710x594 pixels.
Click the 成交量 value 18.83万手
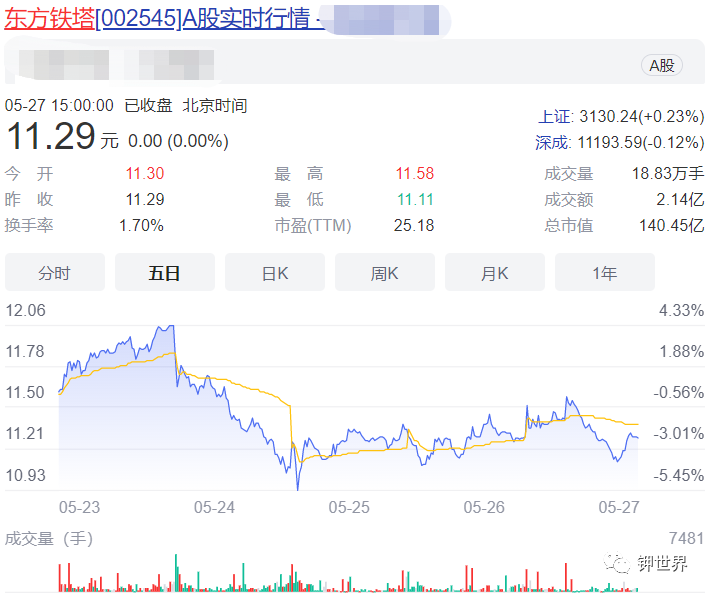[x=668, y=173]
